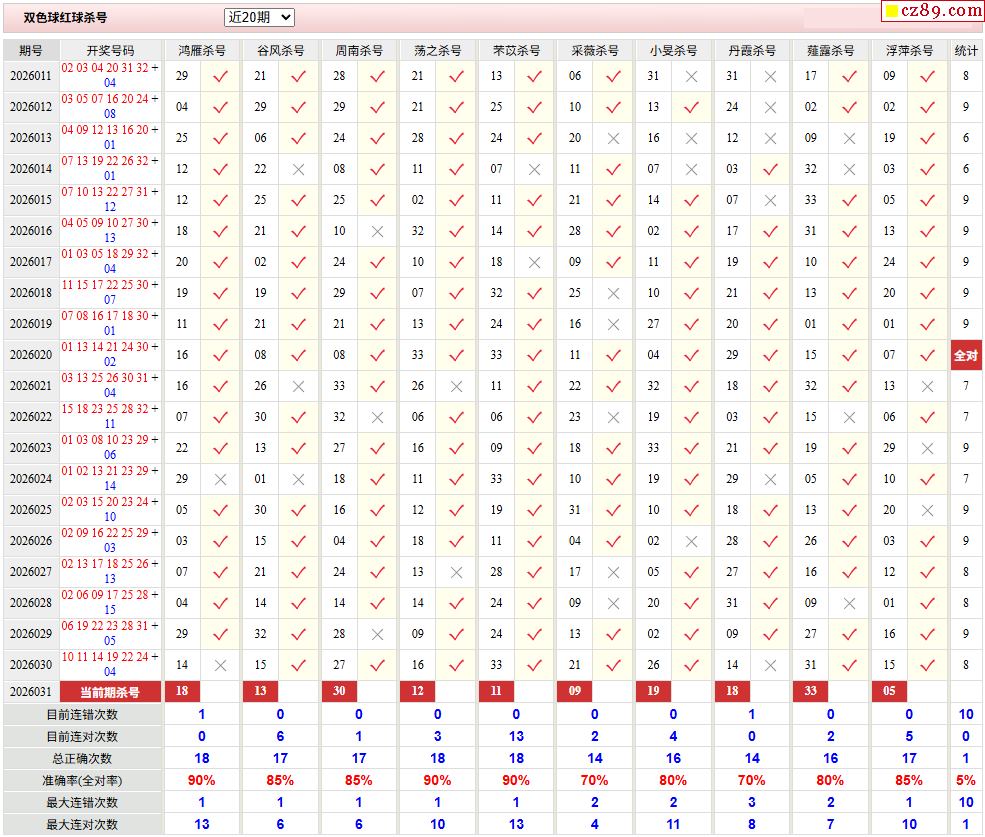The width and height of the screenshot is (985, 837).
Task: Select the 开奖号码 column header
Action: tap(110, 50)
